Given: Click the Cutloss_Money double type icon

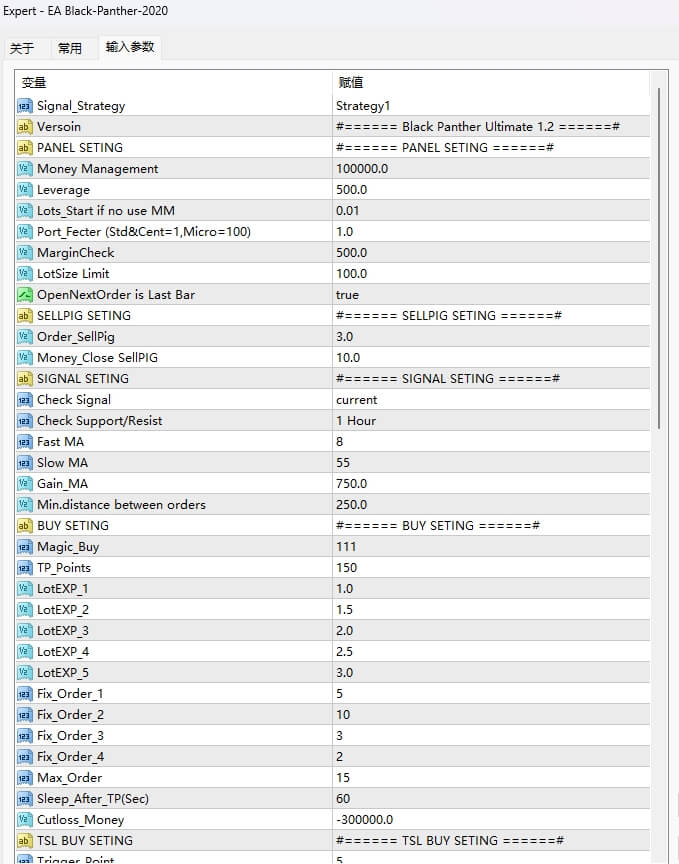Looking at the screenshot, I should coord(25,820).
